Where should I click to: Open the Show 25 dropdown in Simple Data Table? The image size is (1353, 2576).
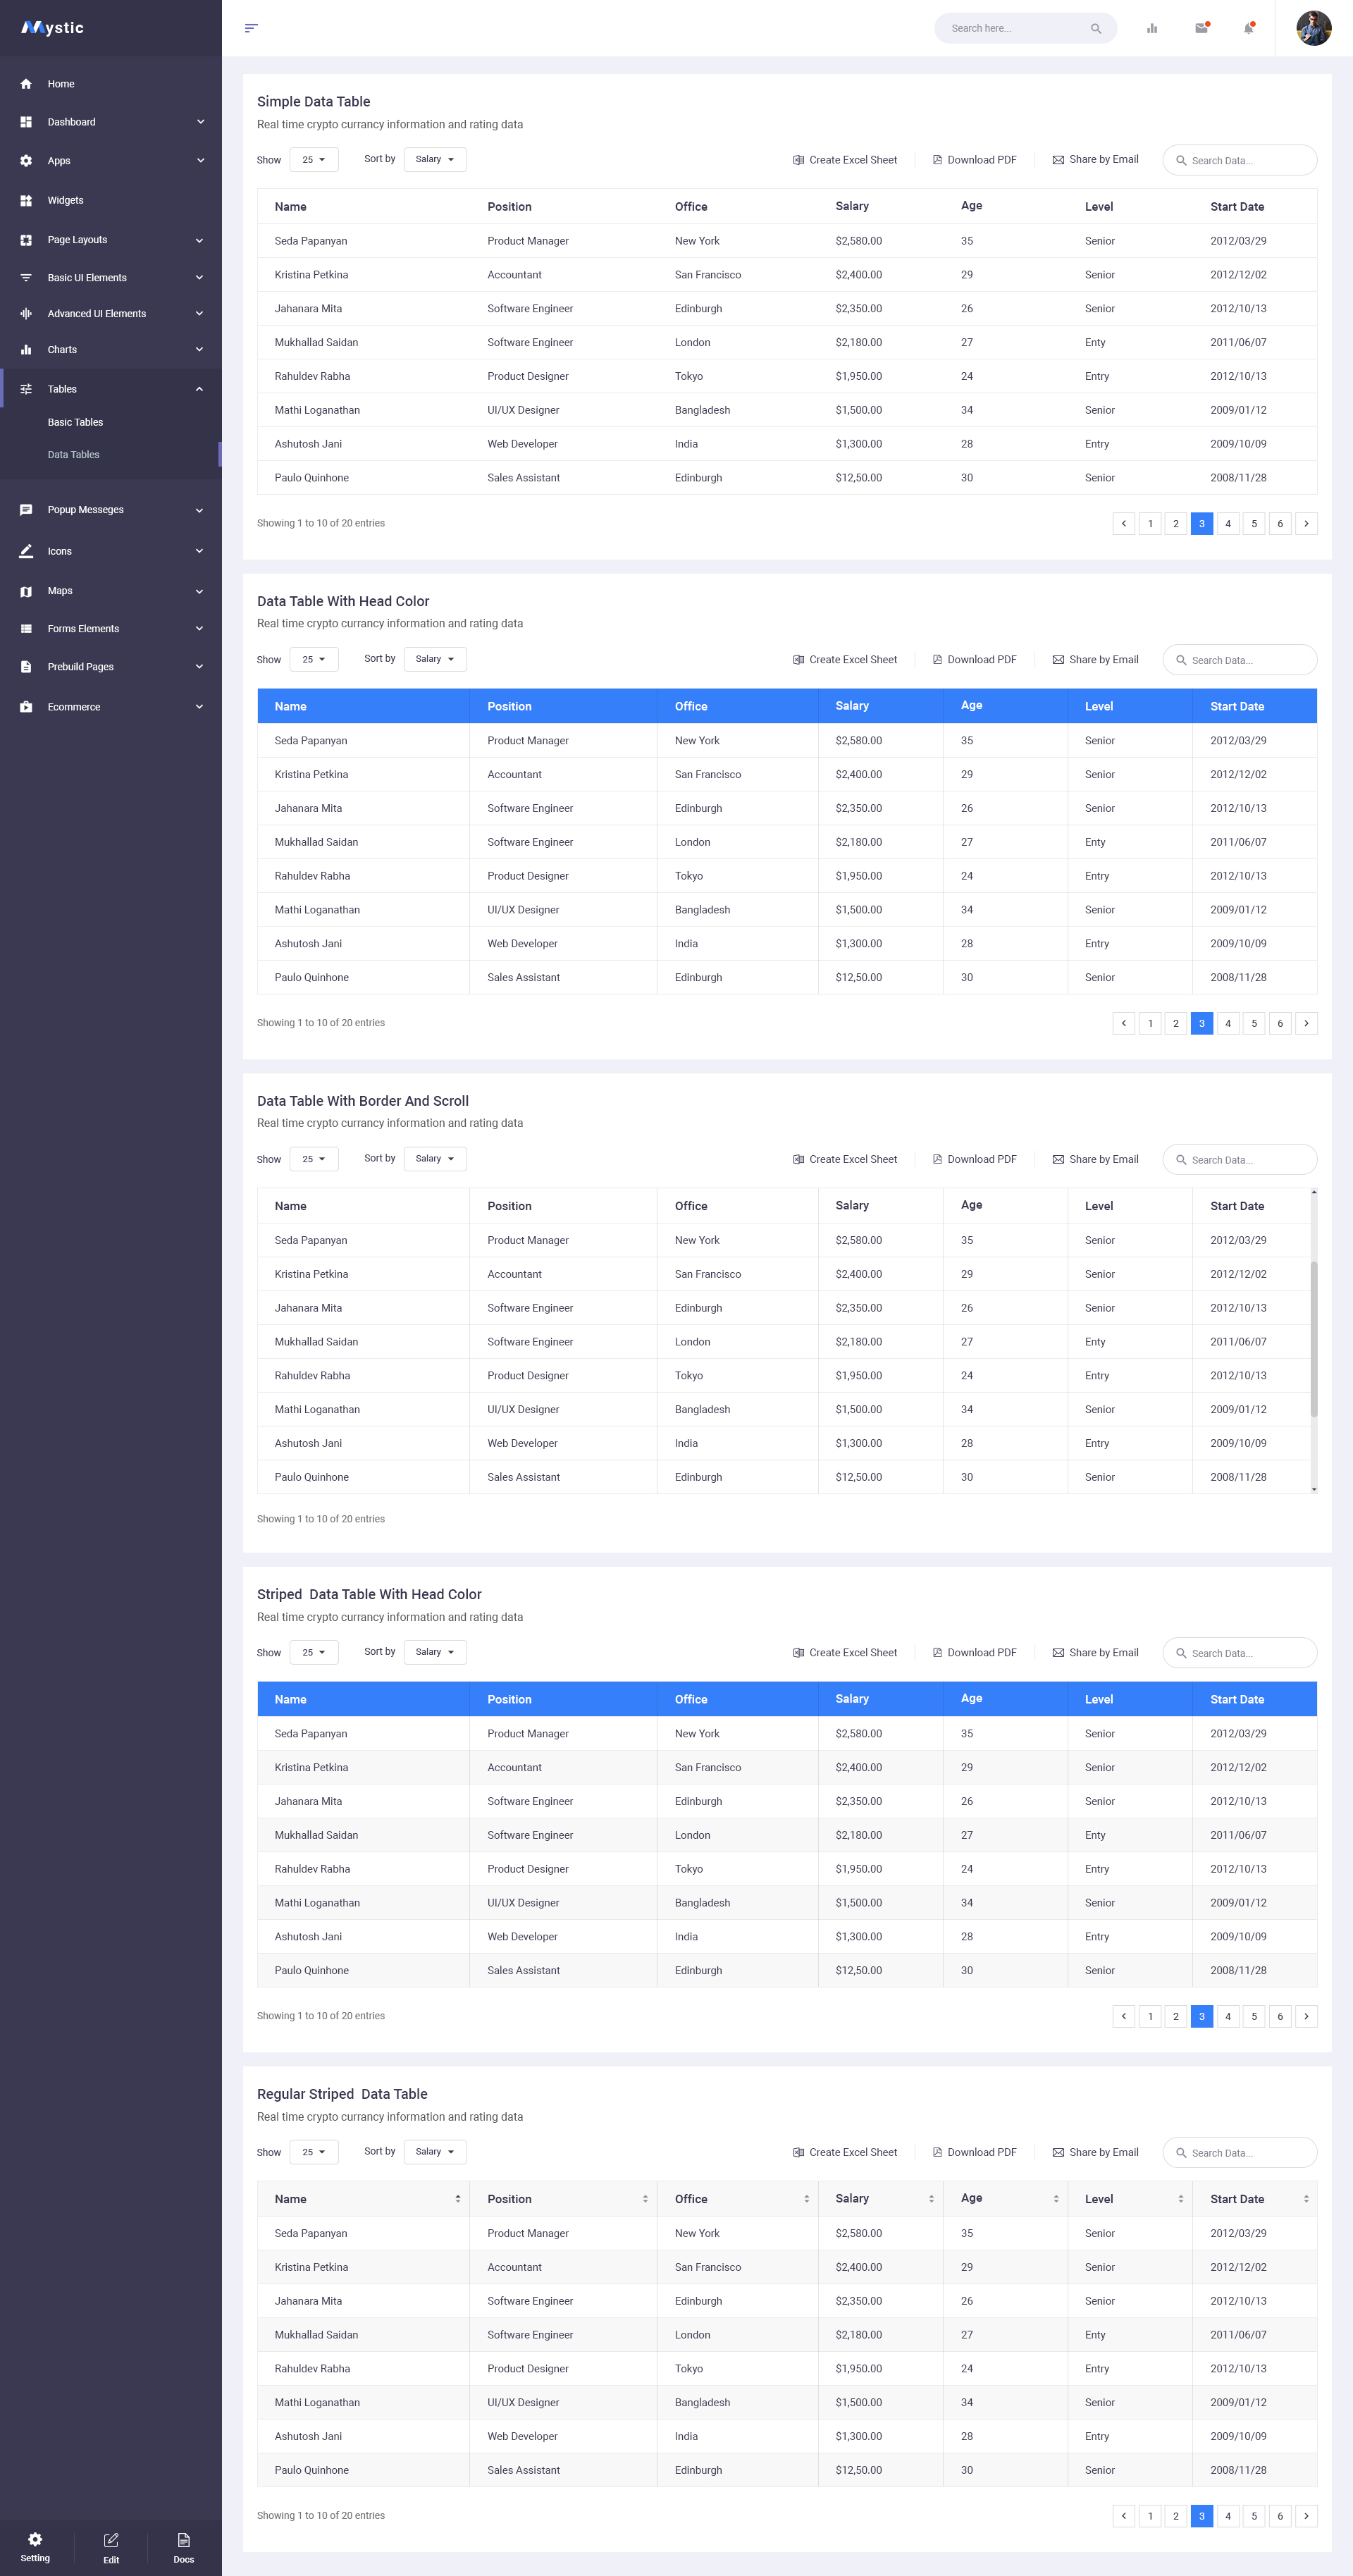pyautogui.click(x=314, y=160)
